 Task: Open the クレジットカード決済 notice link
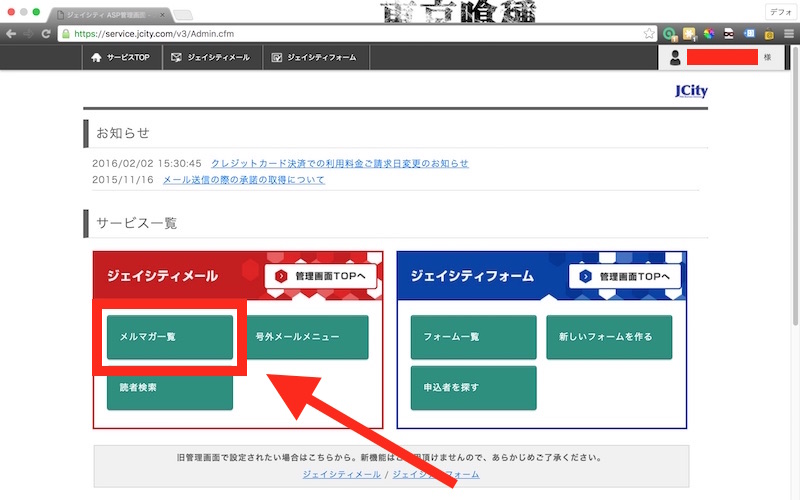340,163
